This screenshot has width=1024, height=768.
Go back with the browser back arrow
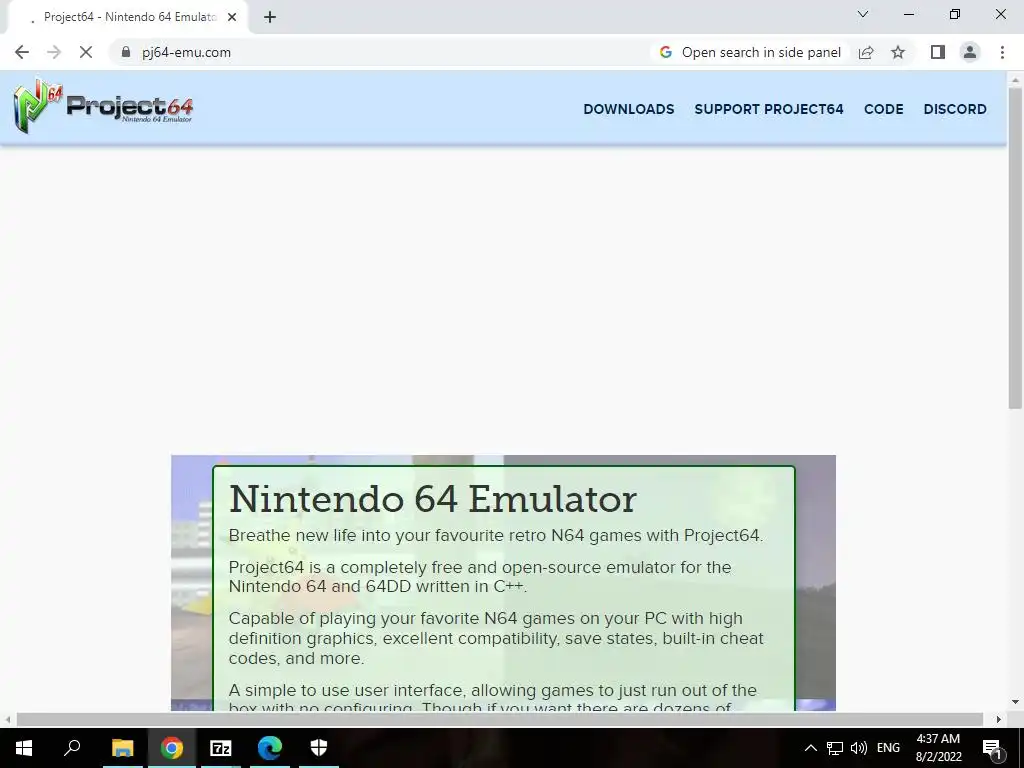coord(22,52)
